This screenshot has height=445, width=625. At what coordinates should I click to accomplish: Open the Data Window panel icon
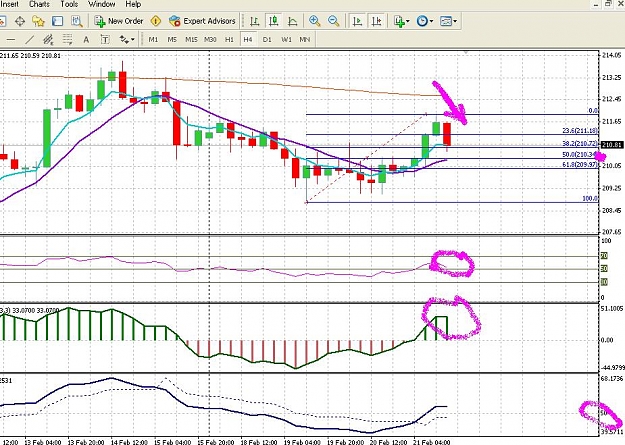pyautogui.click(x=20, y=21)
